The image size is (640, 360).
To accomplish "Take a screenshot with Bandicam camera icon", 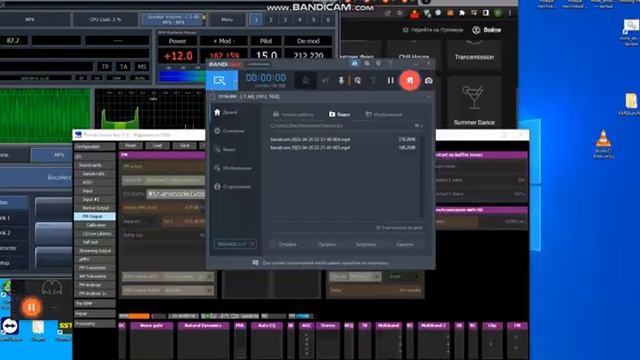I will pos(429,81).
